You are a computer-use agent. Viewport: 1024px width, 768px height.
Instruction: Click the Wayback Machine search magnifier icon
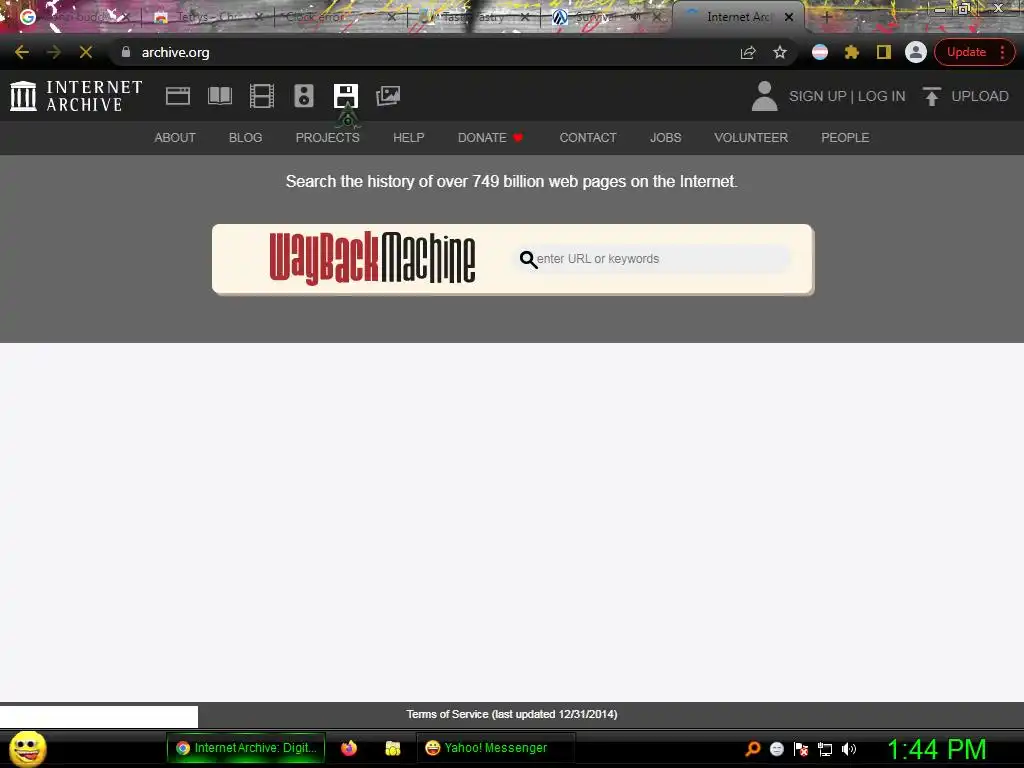tap(528, 260)
